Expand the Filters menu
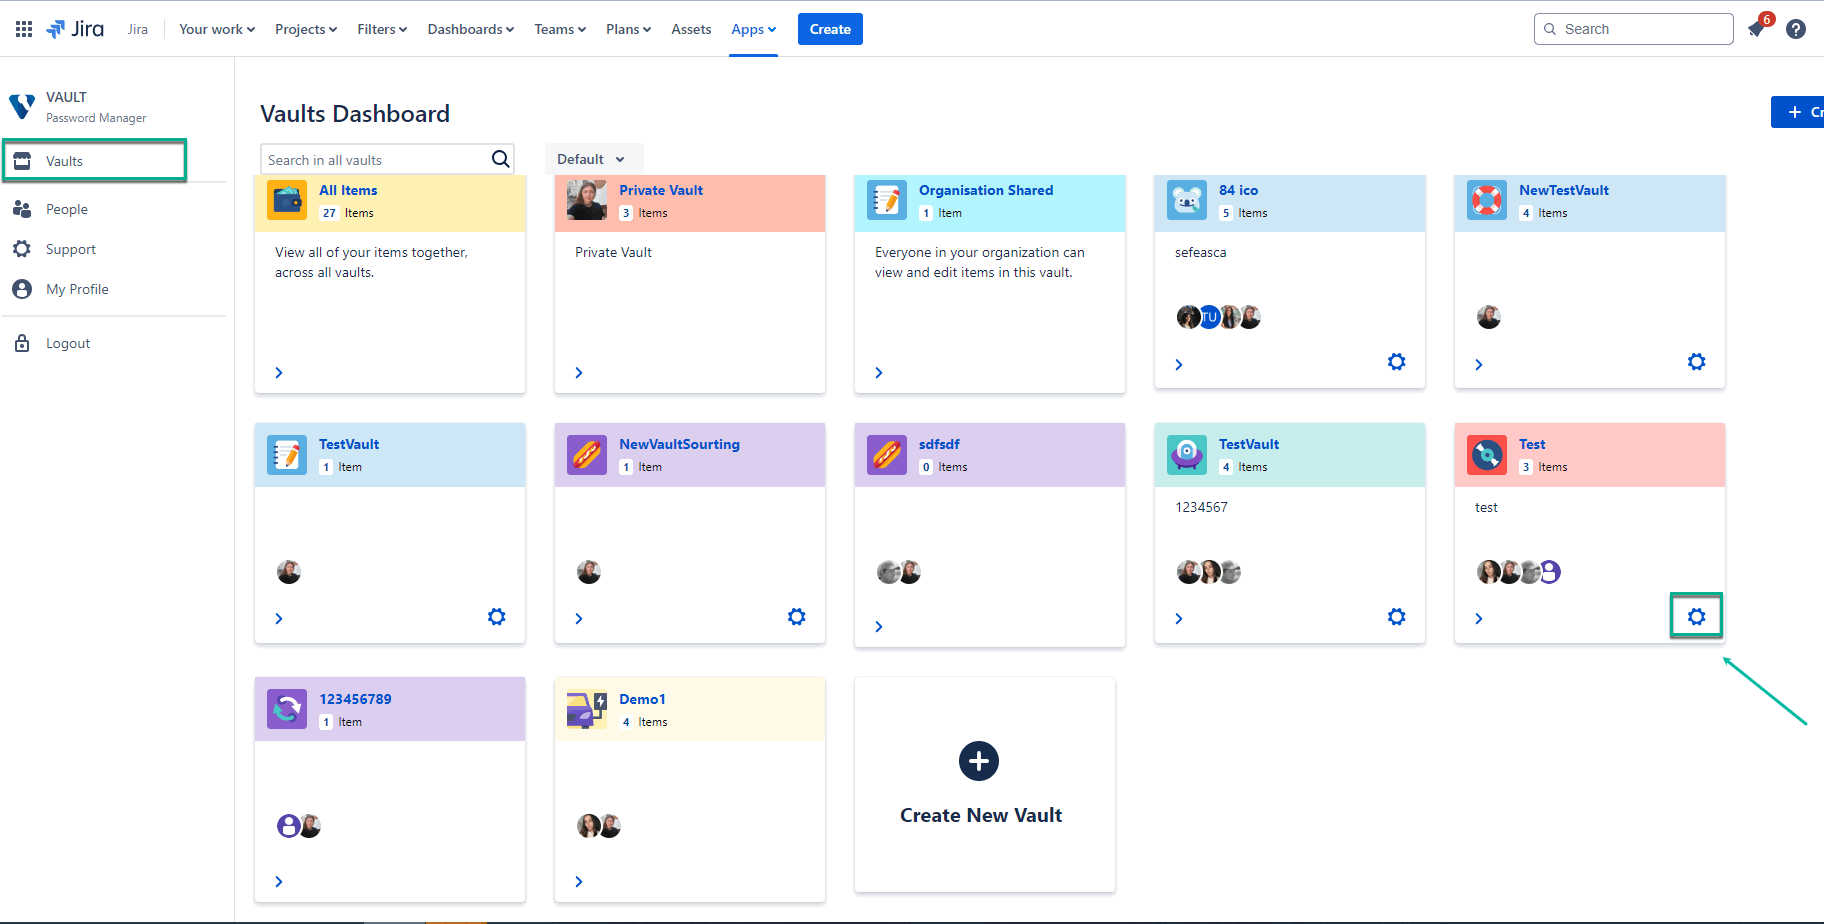 pyautogui.click(x=381, y=29)
